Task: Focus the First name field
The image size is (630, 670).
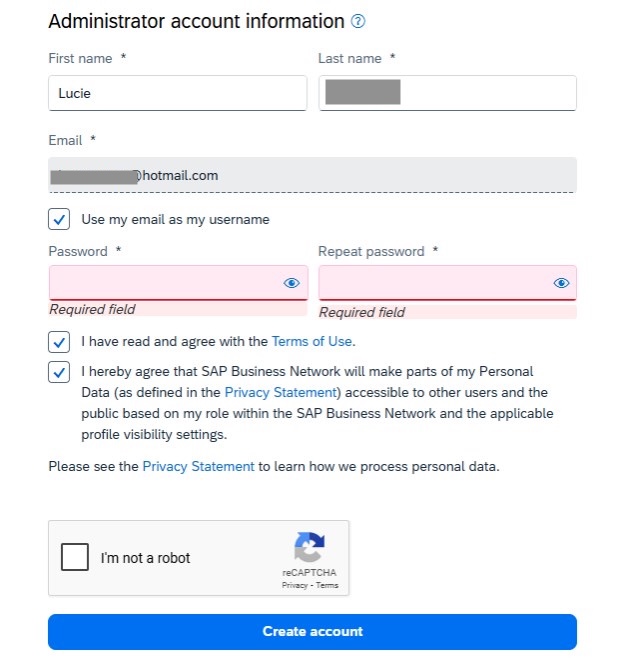Action: (177, 94)
